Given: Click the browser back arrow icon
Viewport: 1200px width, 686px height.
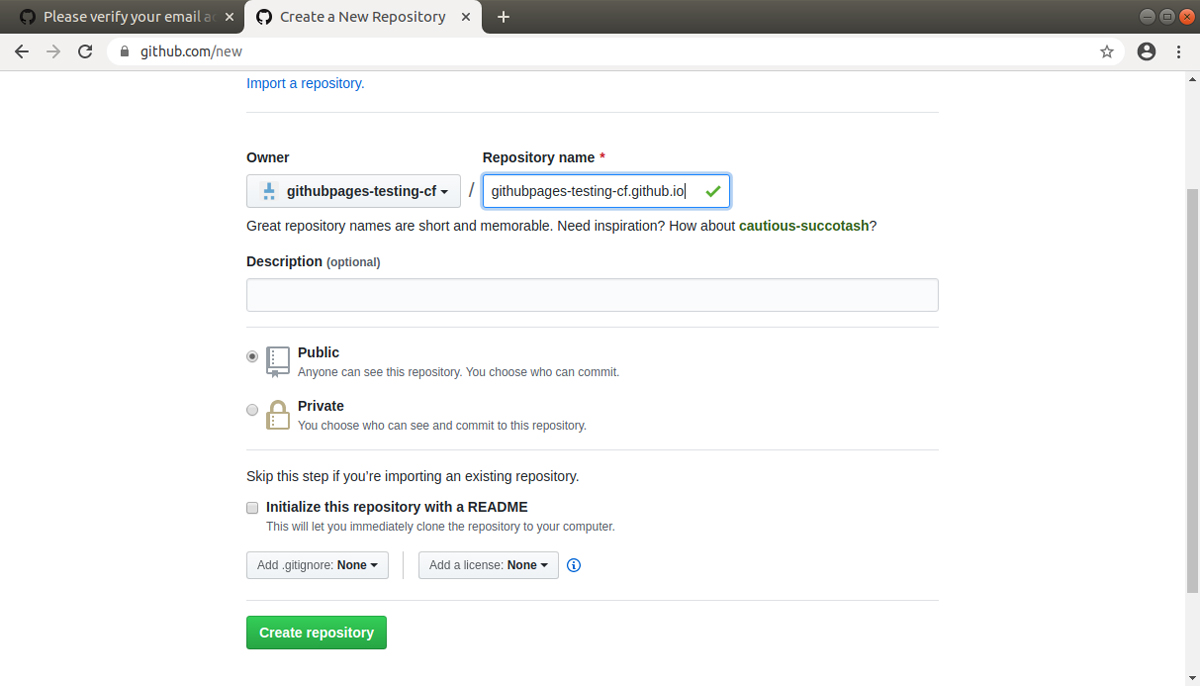Looking at the screenshot, I should click(21, 50).
